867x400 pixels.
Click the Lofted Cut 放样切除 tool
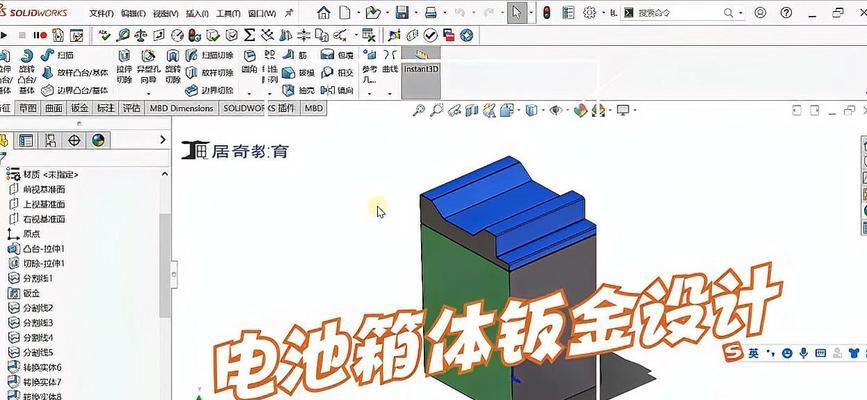tap(209, 72)
